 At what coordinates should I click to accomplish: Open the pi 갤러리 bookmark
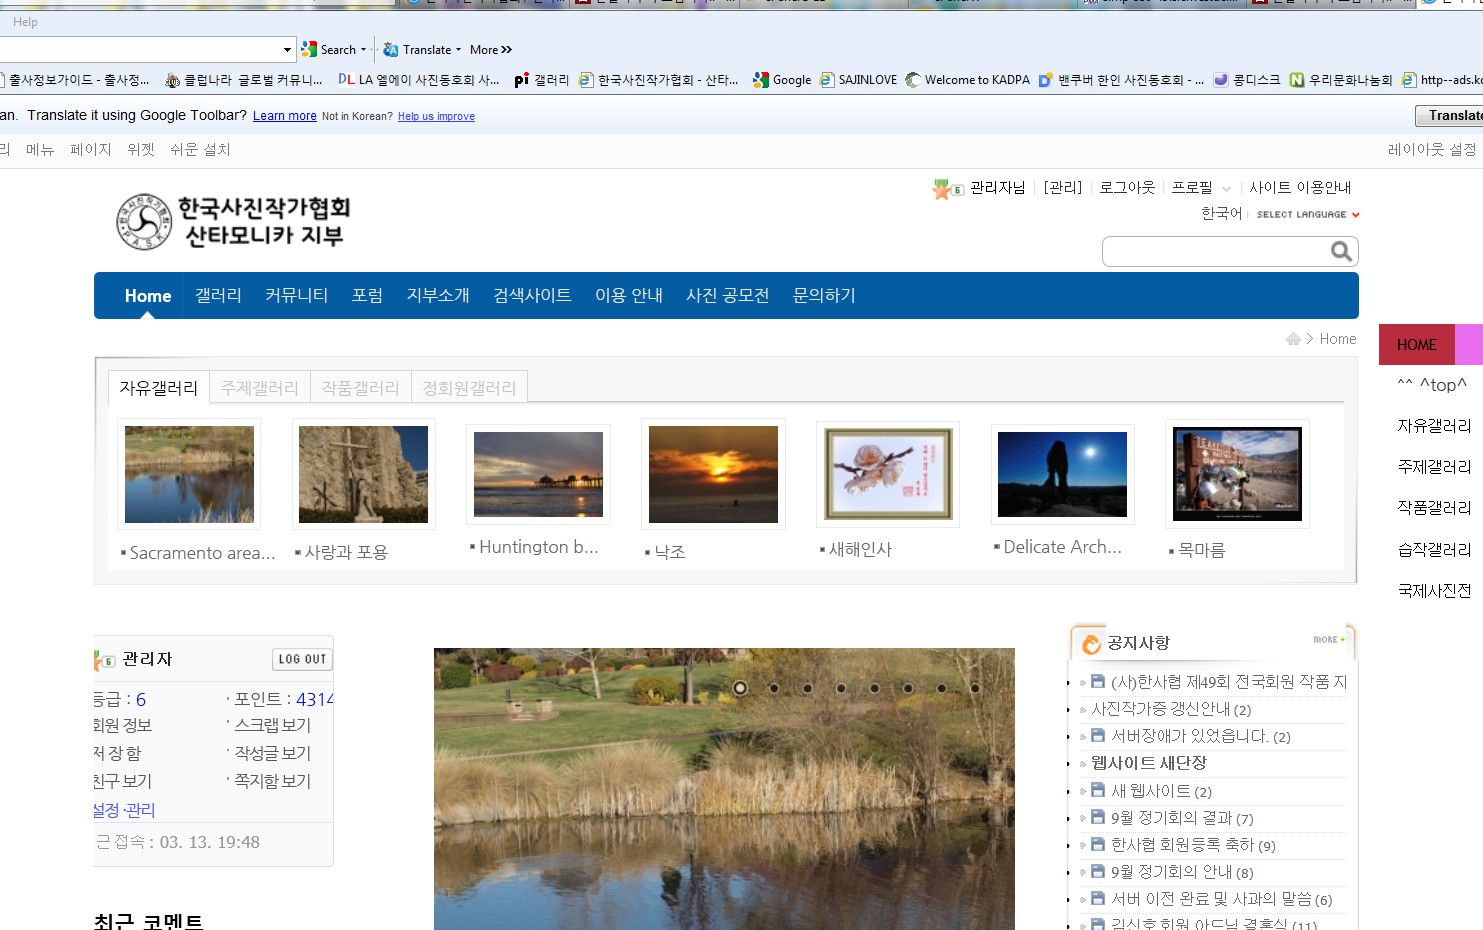click(x=541, y=80)
